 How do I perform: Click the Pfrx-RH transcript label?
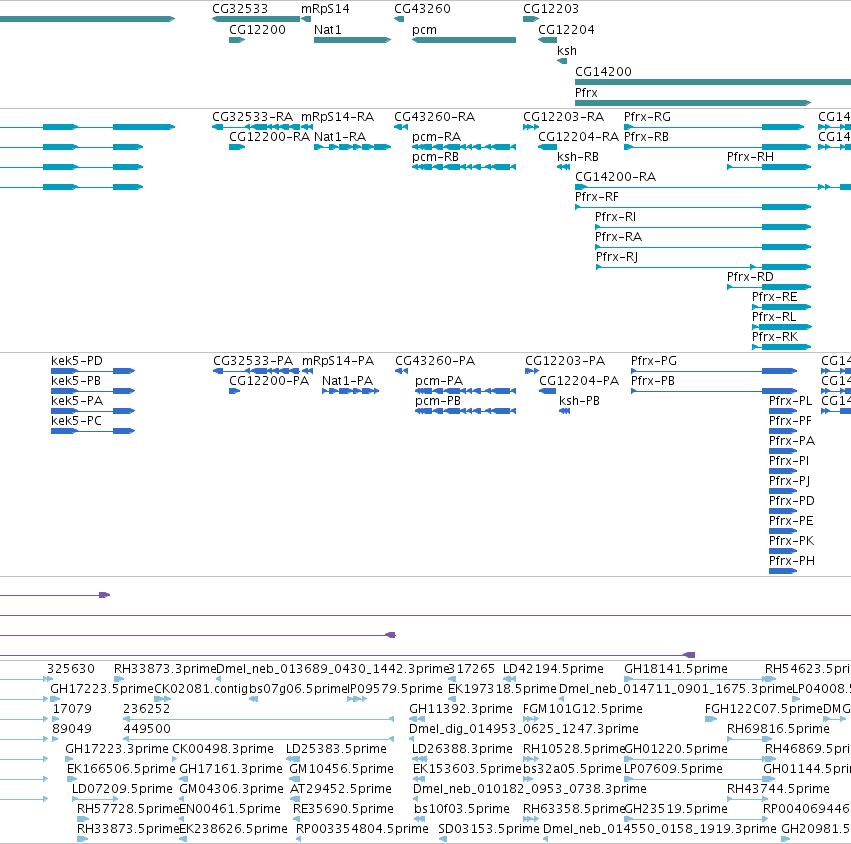tap(750, 157)
